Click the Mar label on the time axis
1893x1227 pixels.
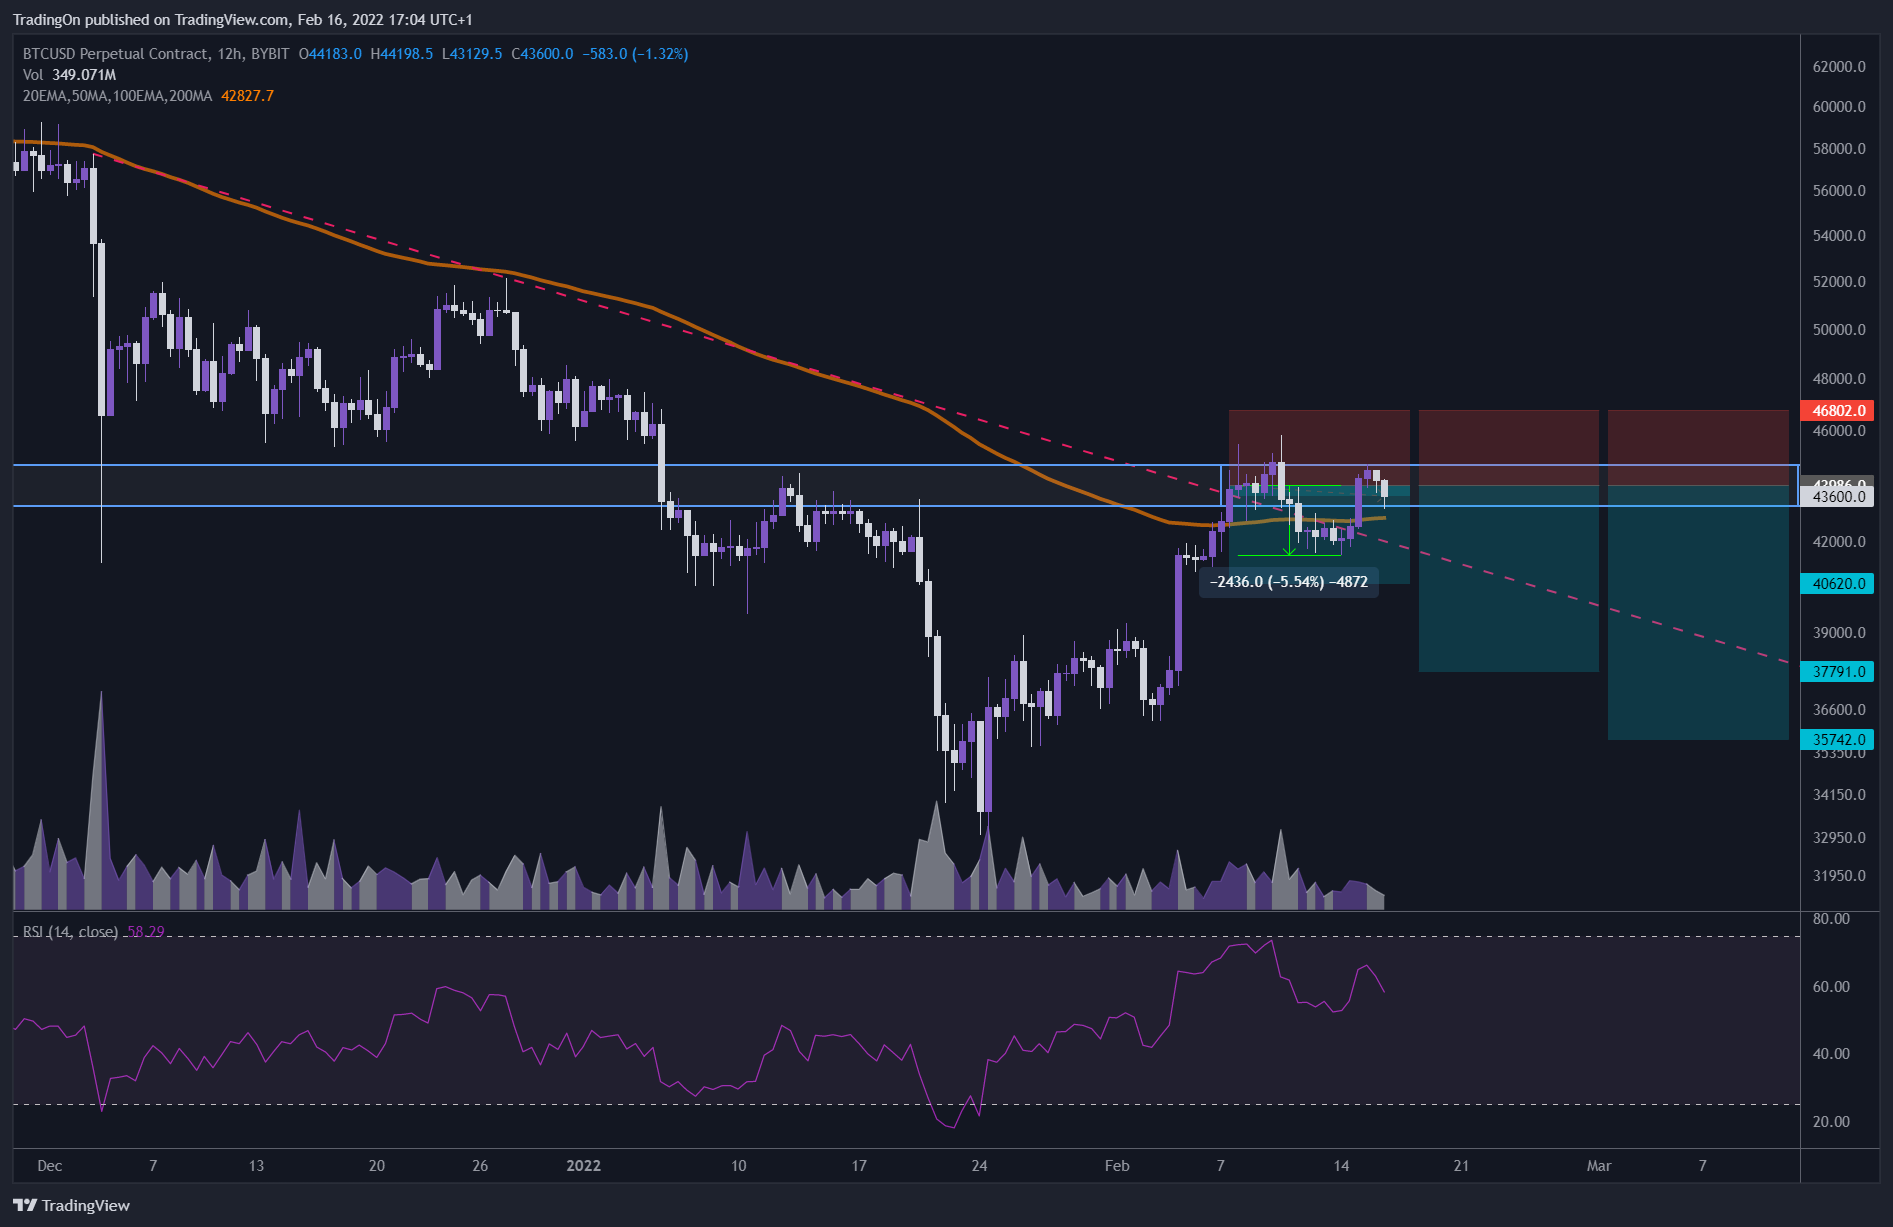1599,1166
